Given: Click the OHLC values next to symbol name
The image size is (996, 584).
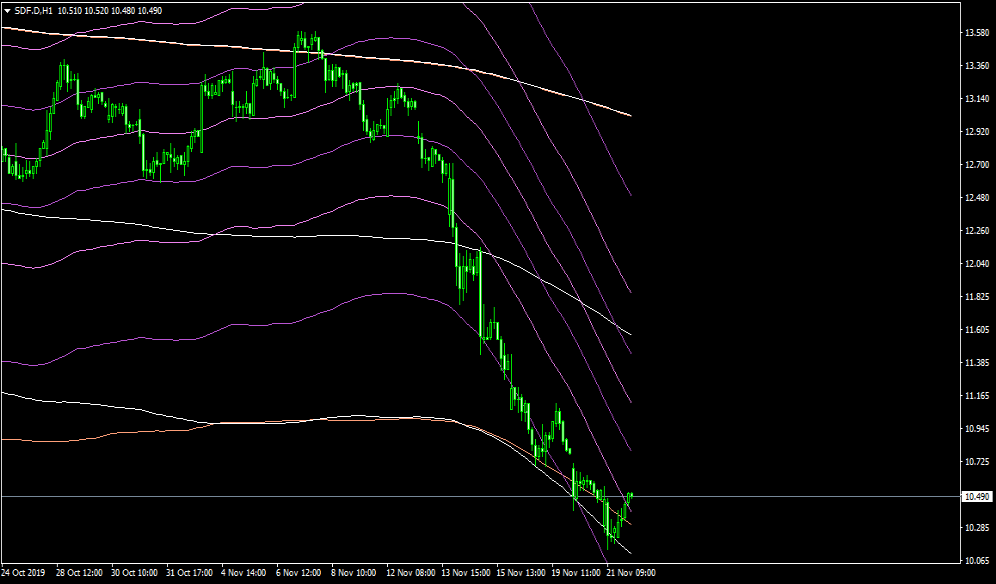Looking at the screenshot, I should (x=110, y=10).
